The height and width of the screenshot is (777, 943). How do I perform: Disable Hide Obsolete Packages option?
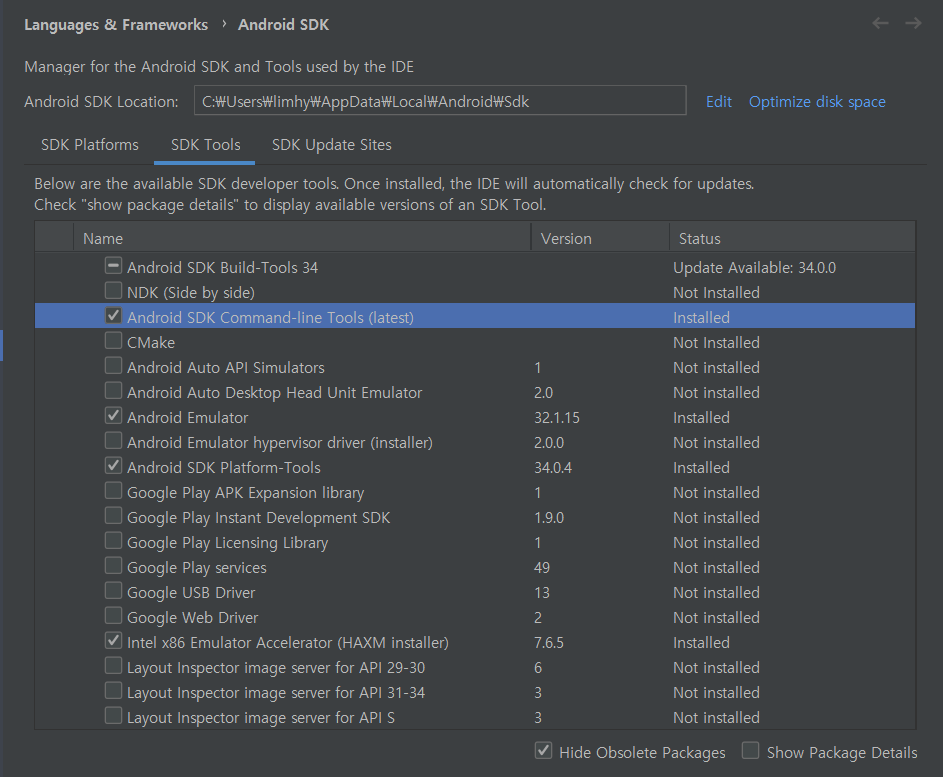coord(543,751)
